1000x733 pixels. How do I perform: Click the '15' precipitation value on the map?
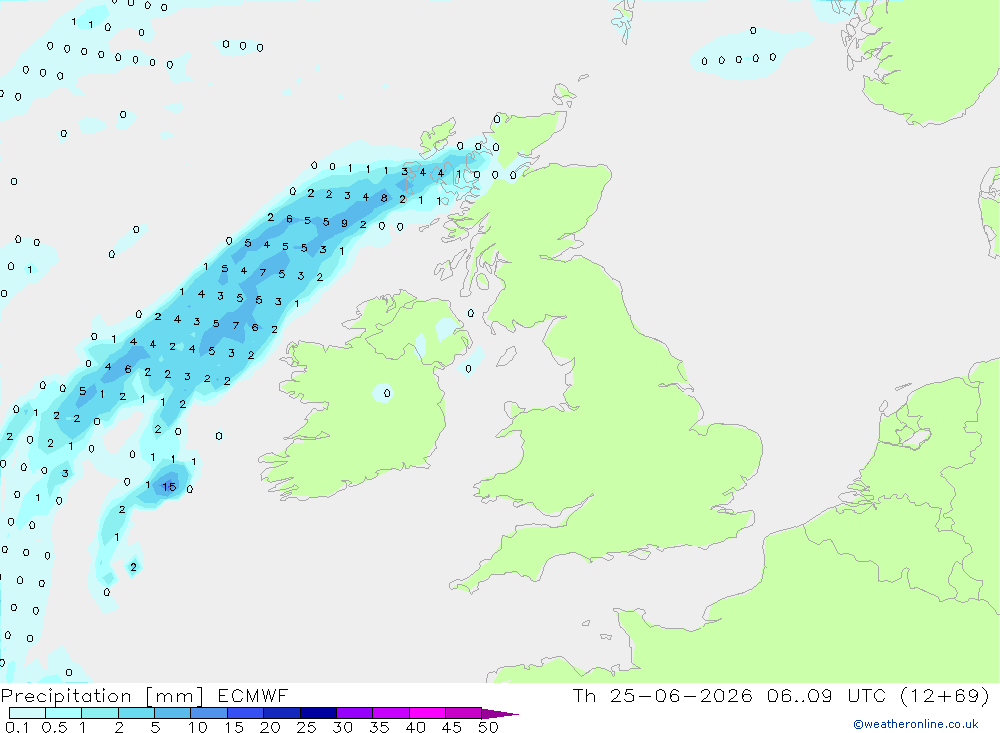tap(168, 487)
